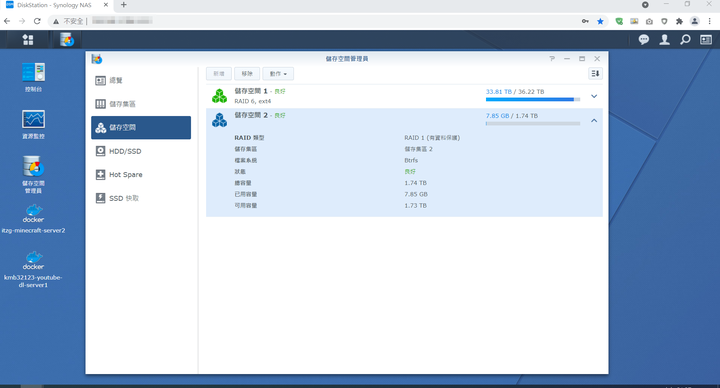720x388 pixels.
Task: Open the 動作 action dropdown
Action: pyautogui.click(x=278, y=73)
